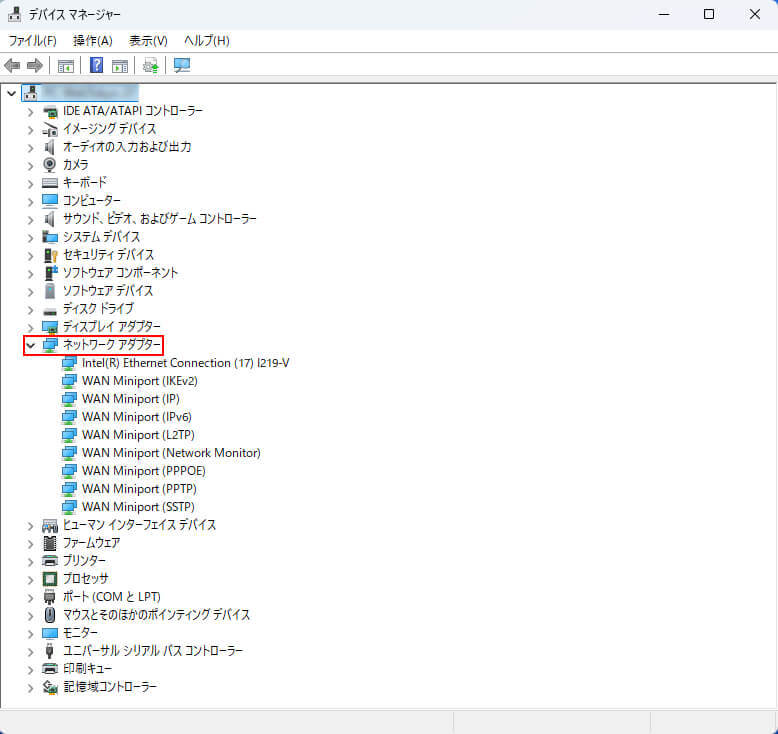778x734 pixels.
Task: Select WAN Miniport (L2TP)
Action: point(138,435)
